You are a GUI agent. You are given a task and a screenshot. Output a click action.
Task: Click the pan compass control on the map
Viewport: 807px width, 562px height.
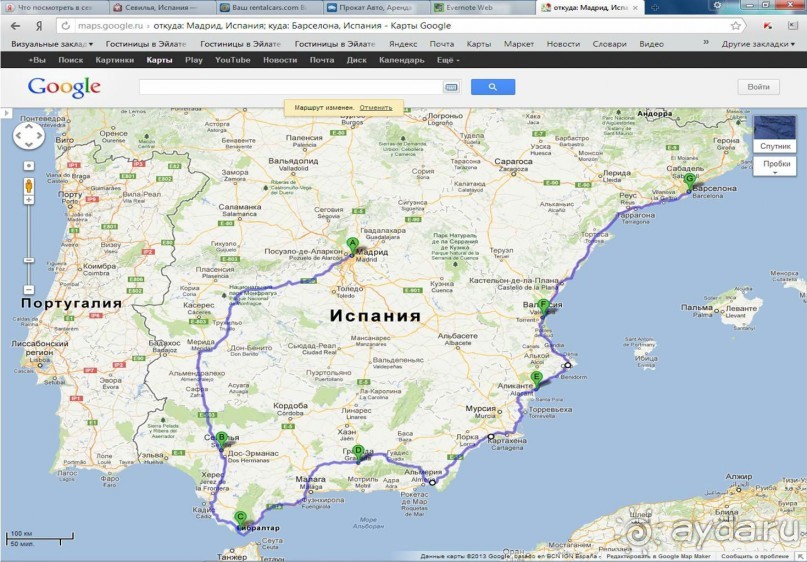click(x=28, y=134)
